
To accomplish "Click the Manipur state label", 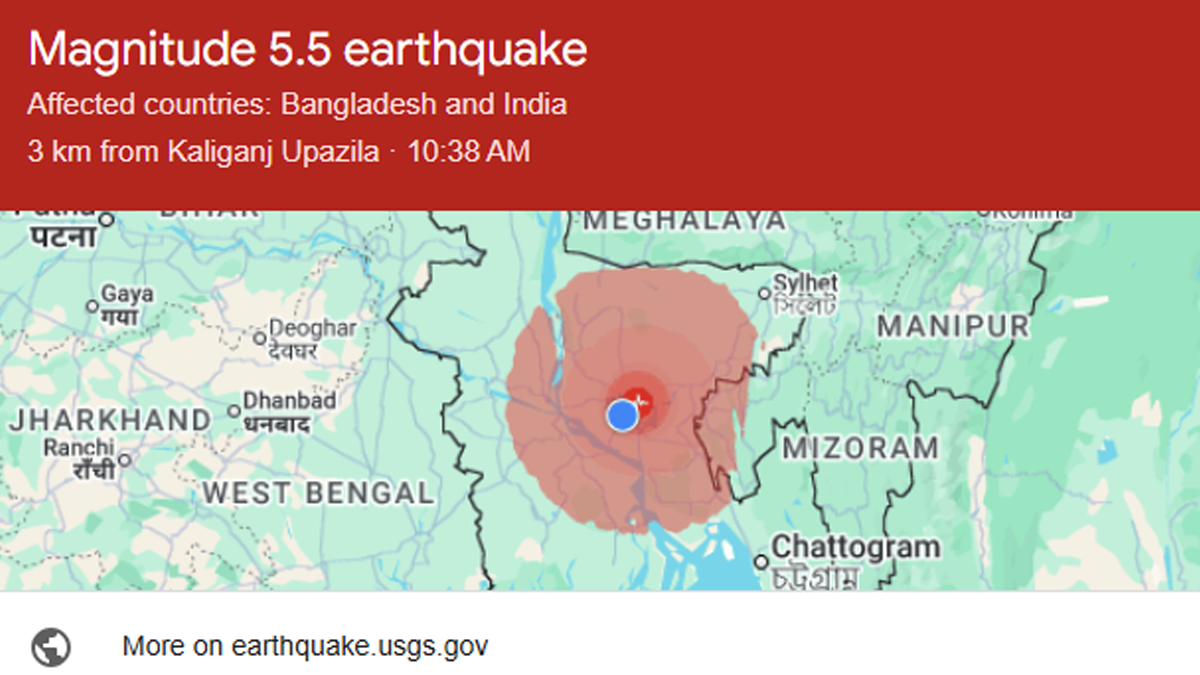I will [x=952, y=326].
